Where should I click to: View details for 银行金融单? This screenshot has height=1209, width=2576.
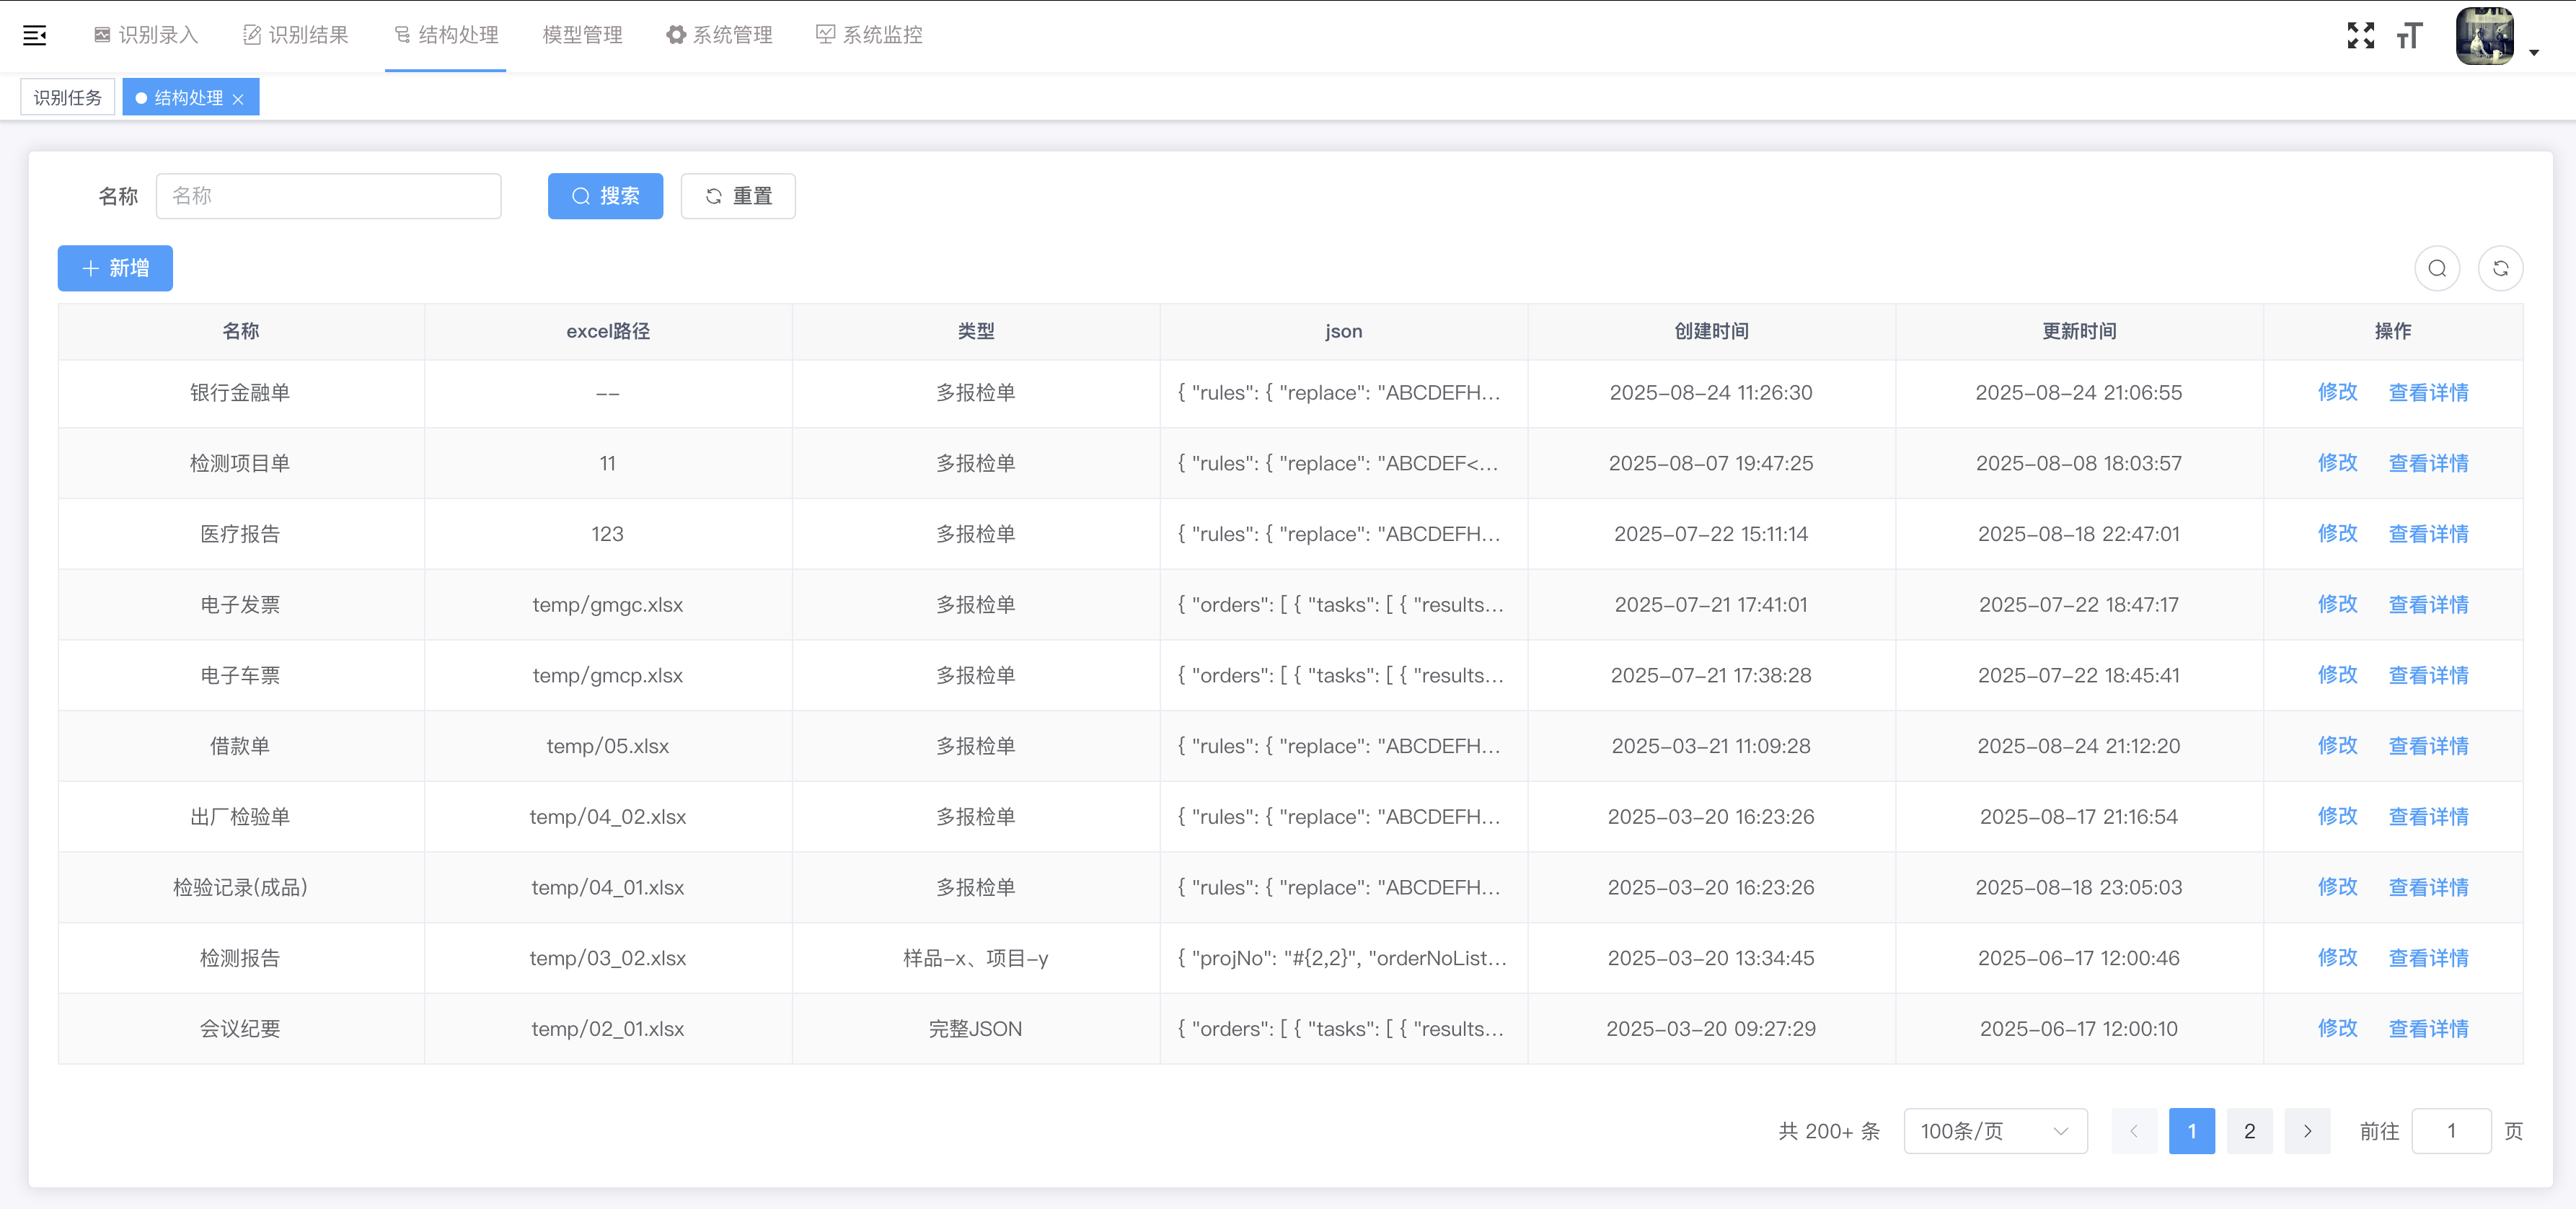tap(2428, 392)
